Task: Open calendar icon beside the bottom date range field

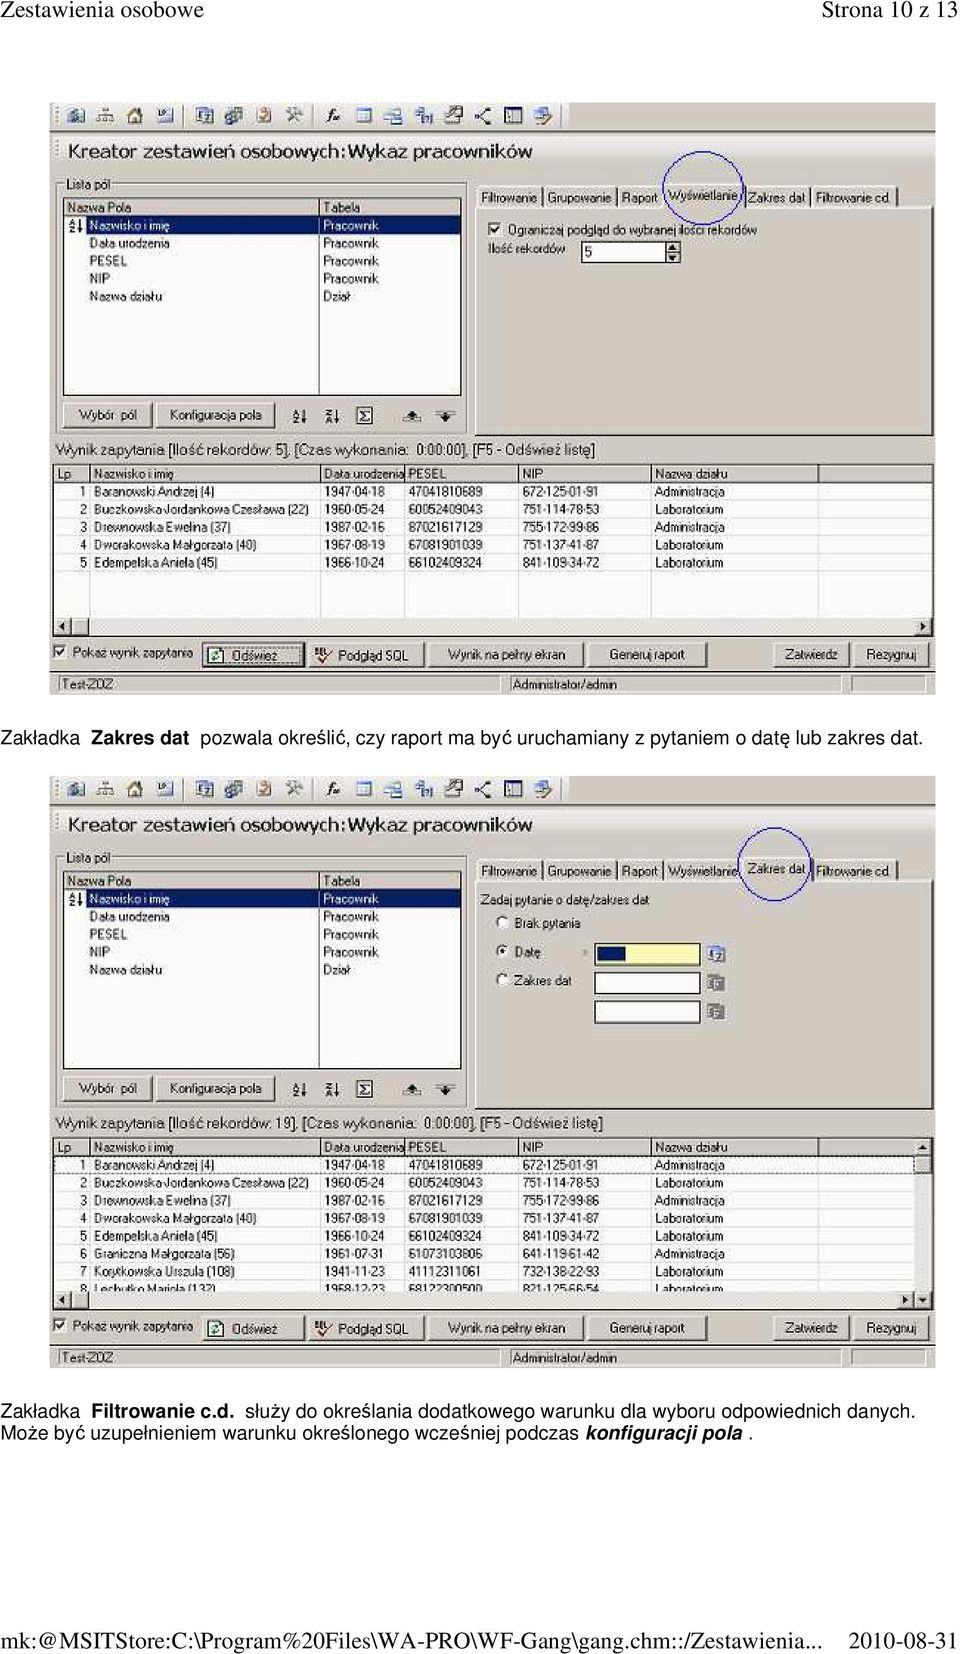Action: (716, 1012)
